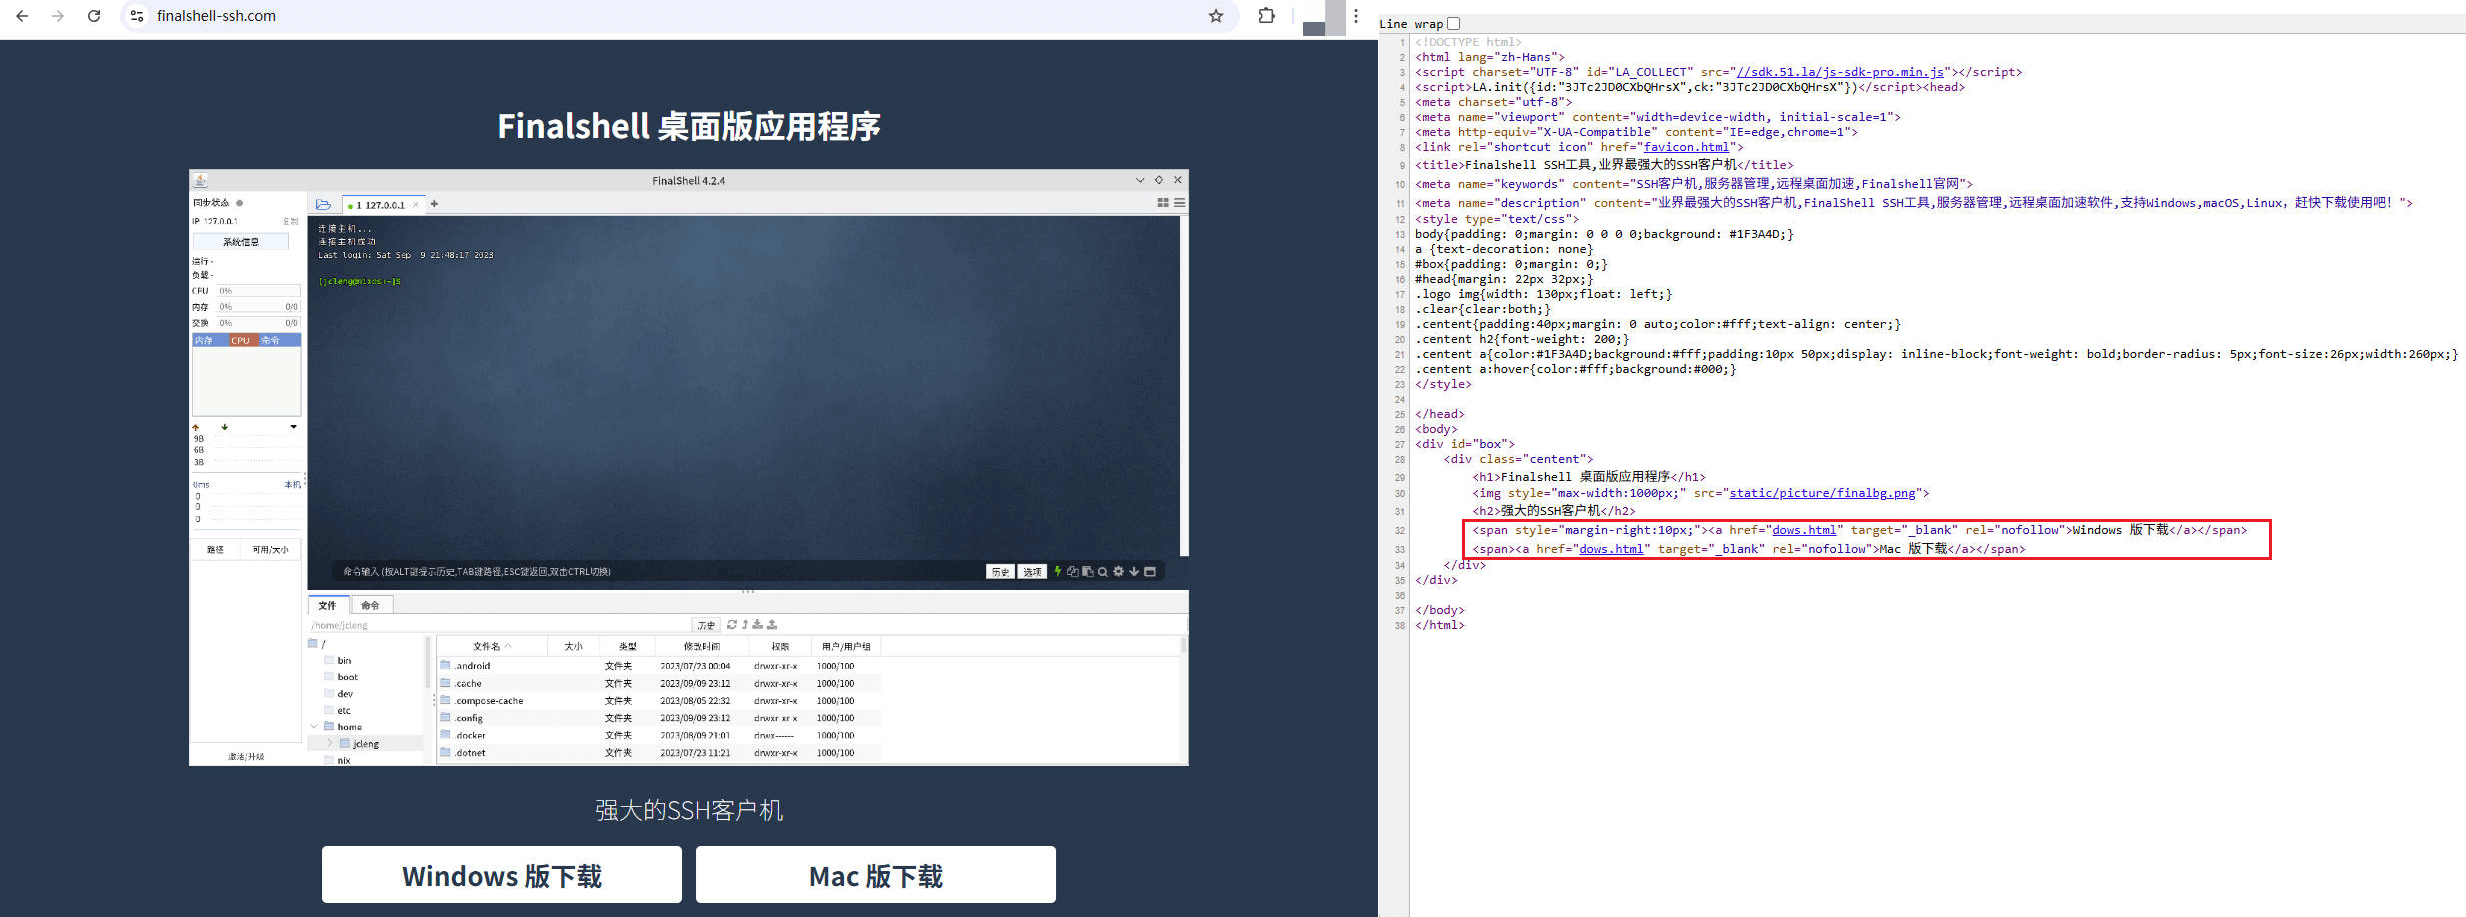Click the 选项 button in the command bar

click(x=1032, y=572)
